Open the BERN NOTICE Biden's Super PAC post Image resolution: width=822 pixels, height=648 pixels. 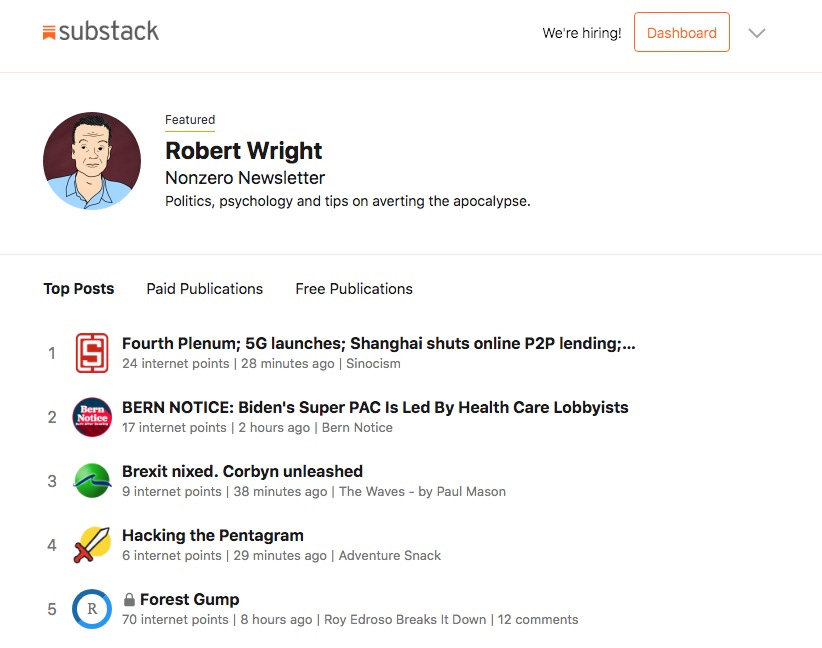[375, 407]
